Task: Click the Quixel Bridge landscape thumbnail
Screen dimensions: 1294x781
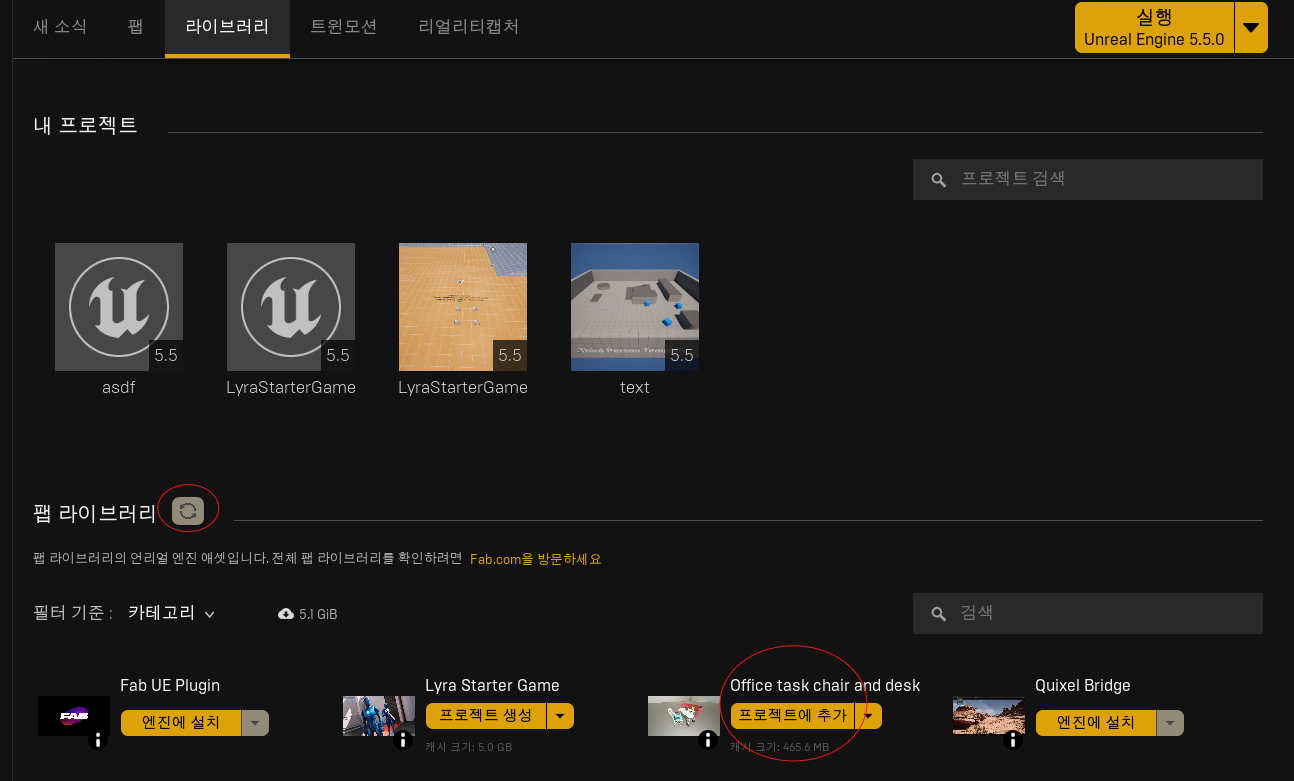Action: coord(989,716)
